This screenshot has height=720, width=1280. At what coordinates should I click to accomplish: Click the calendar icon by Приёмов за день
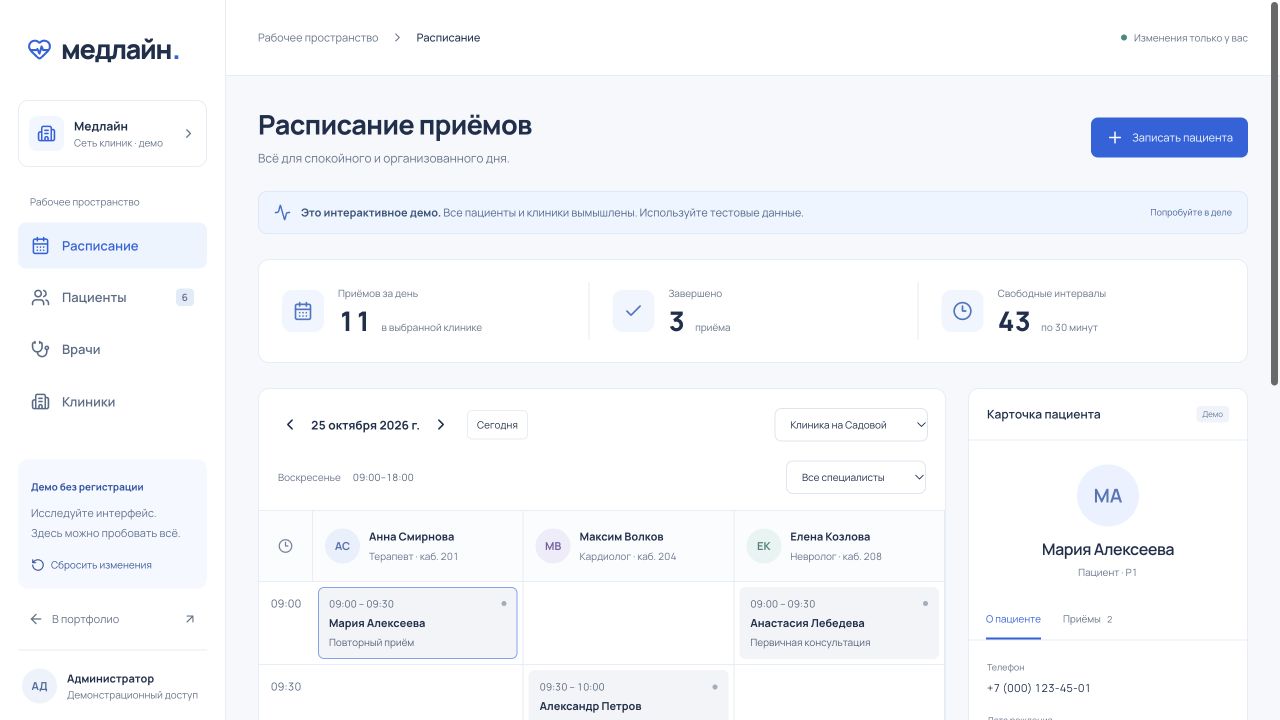(303, 311)
